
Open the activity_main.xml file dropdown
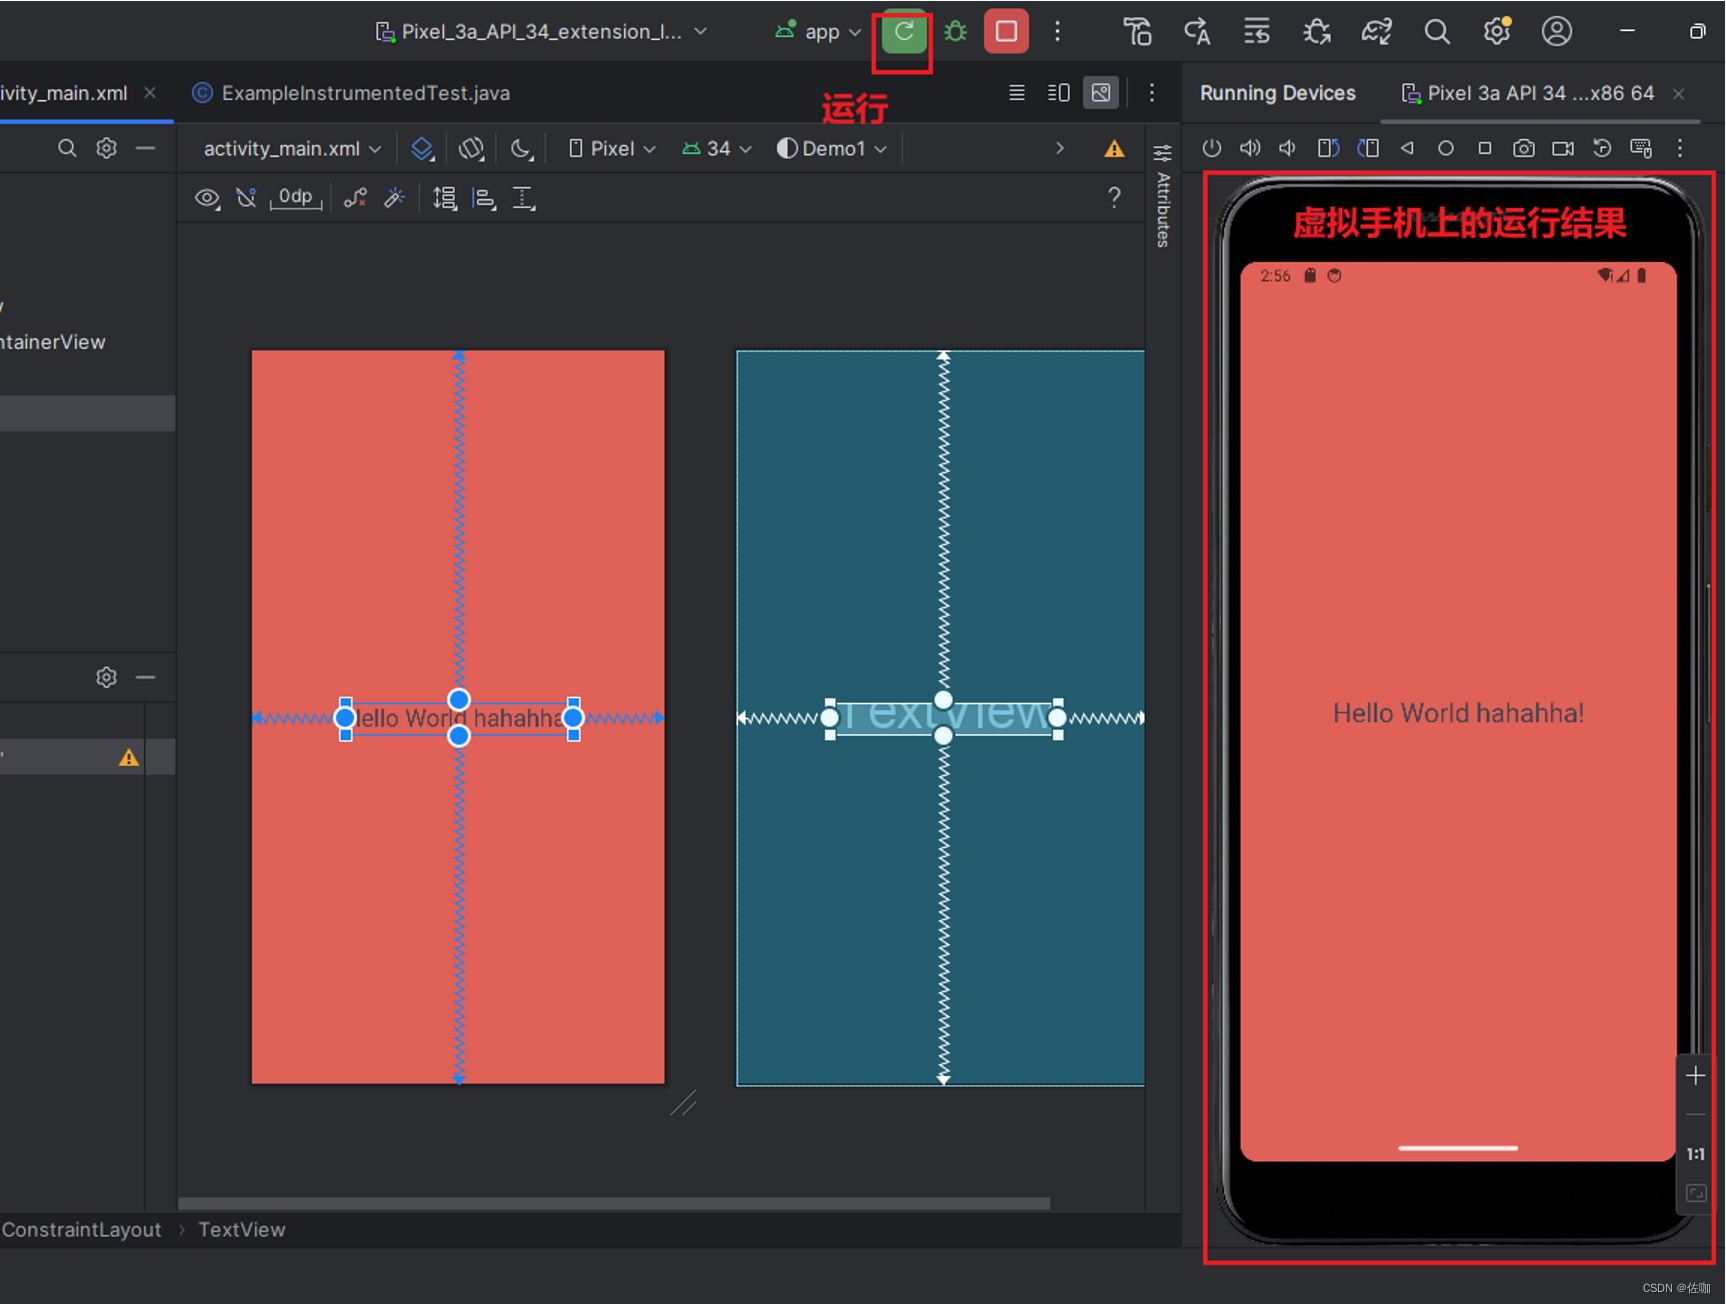click(292, 149)
